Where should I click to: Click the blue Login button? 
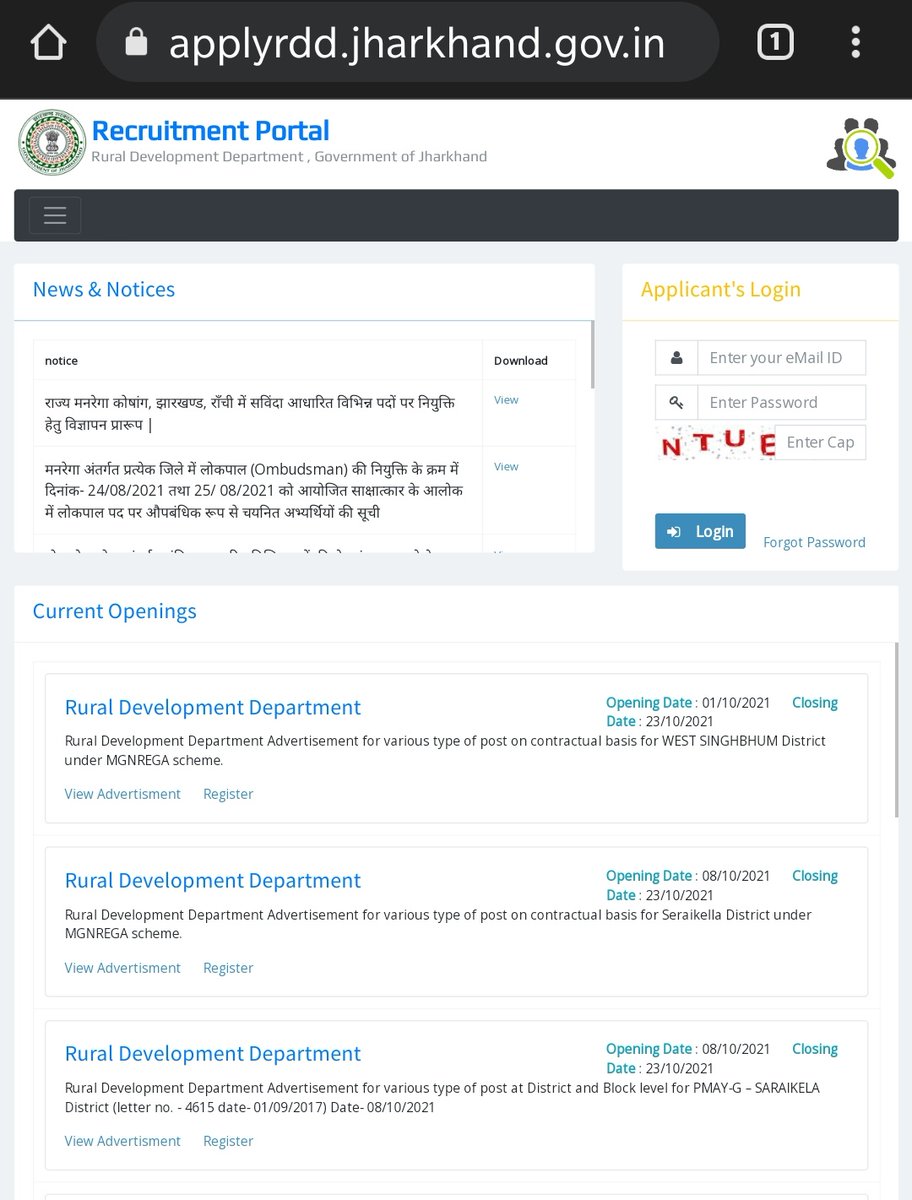[701, 531]
